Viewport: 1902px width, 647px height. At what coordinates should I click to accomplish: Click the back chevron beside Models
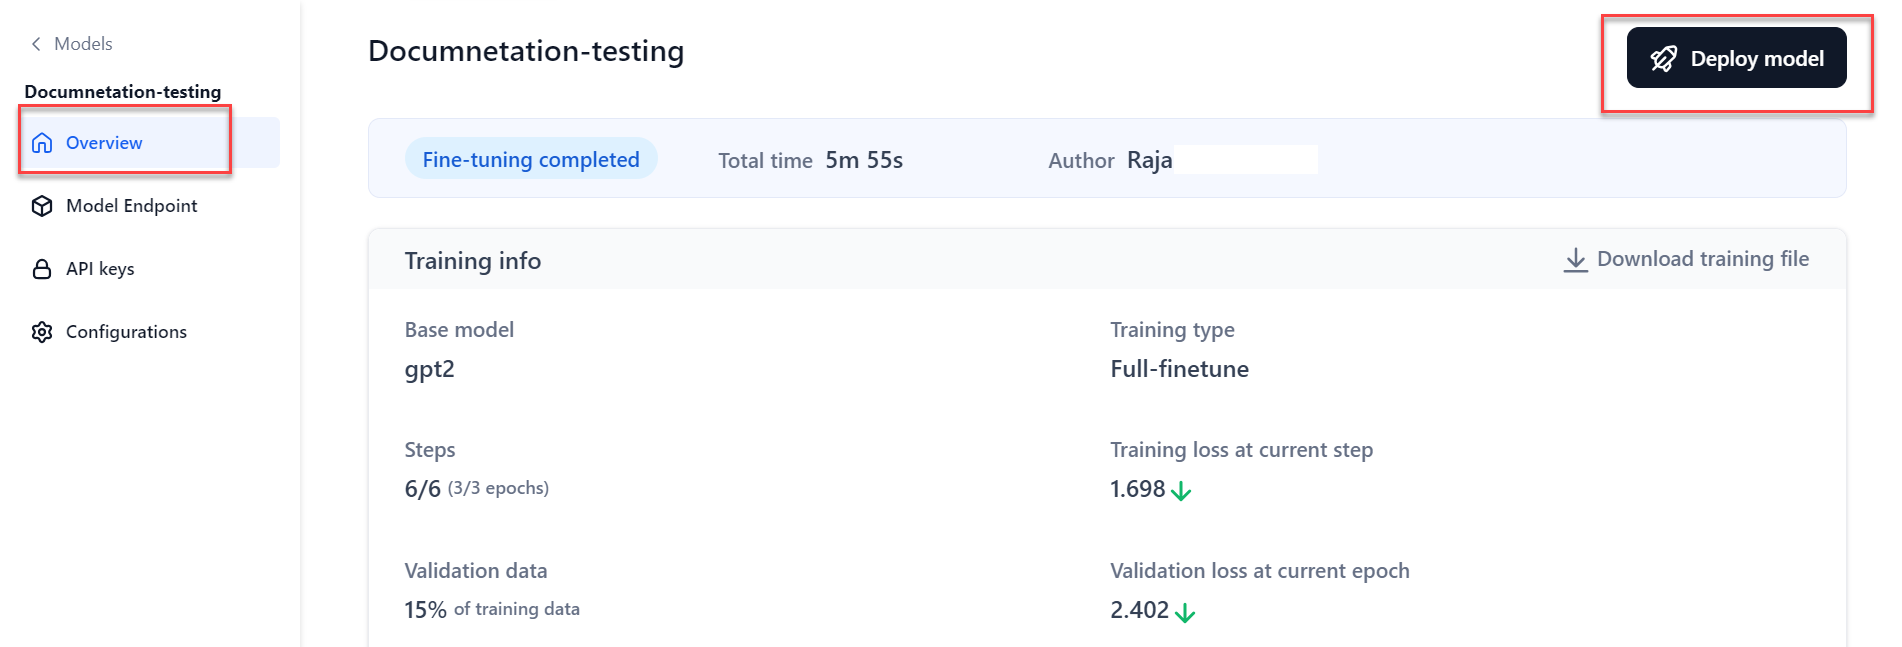click(x=36, y=44)
